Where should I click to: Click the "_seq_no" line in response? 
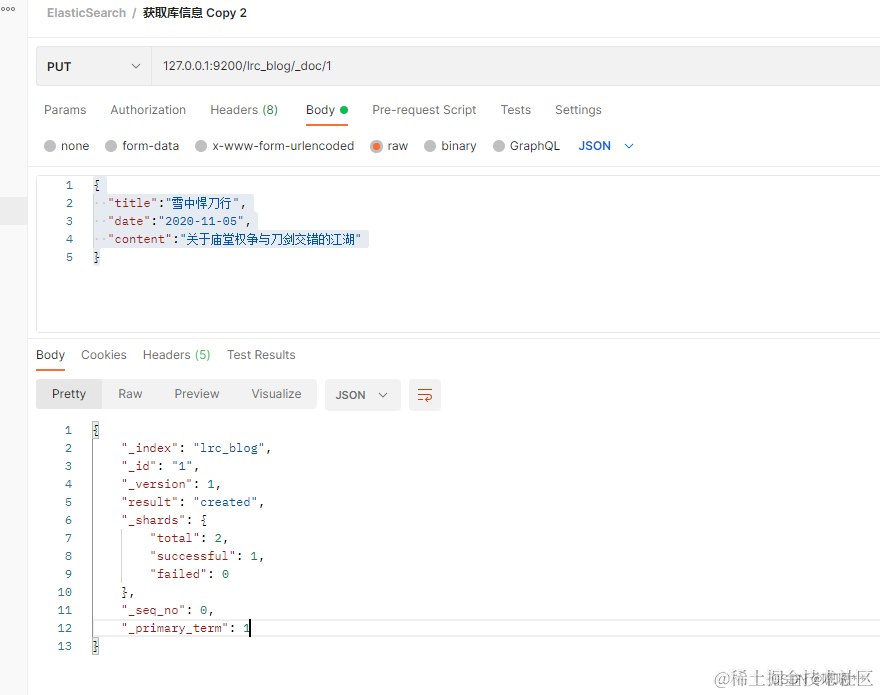click(168, 610)
